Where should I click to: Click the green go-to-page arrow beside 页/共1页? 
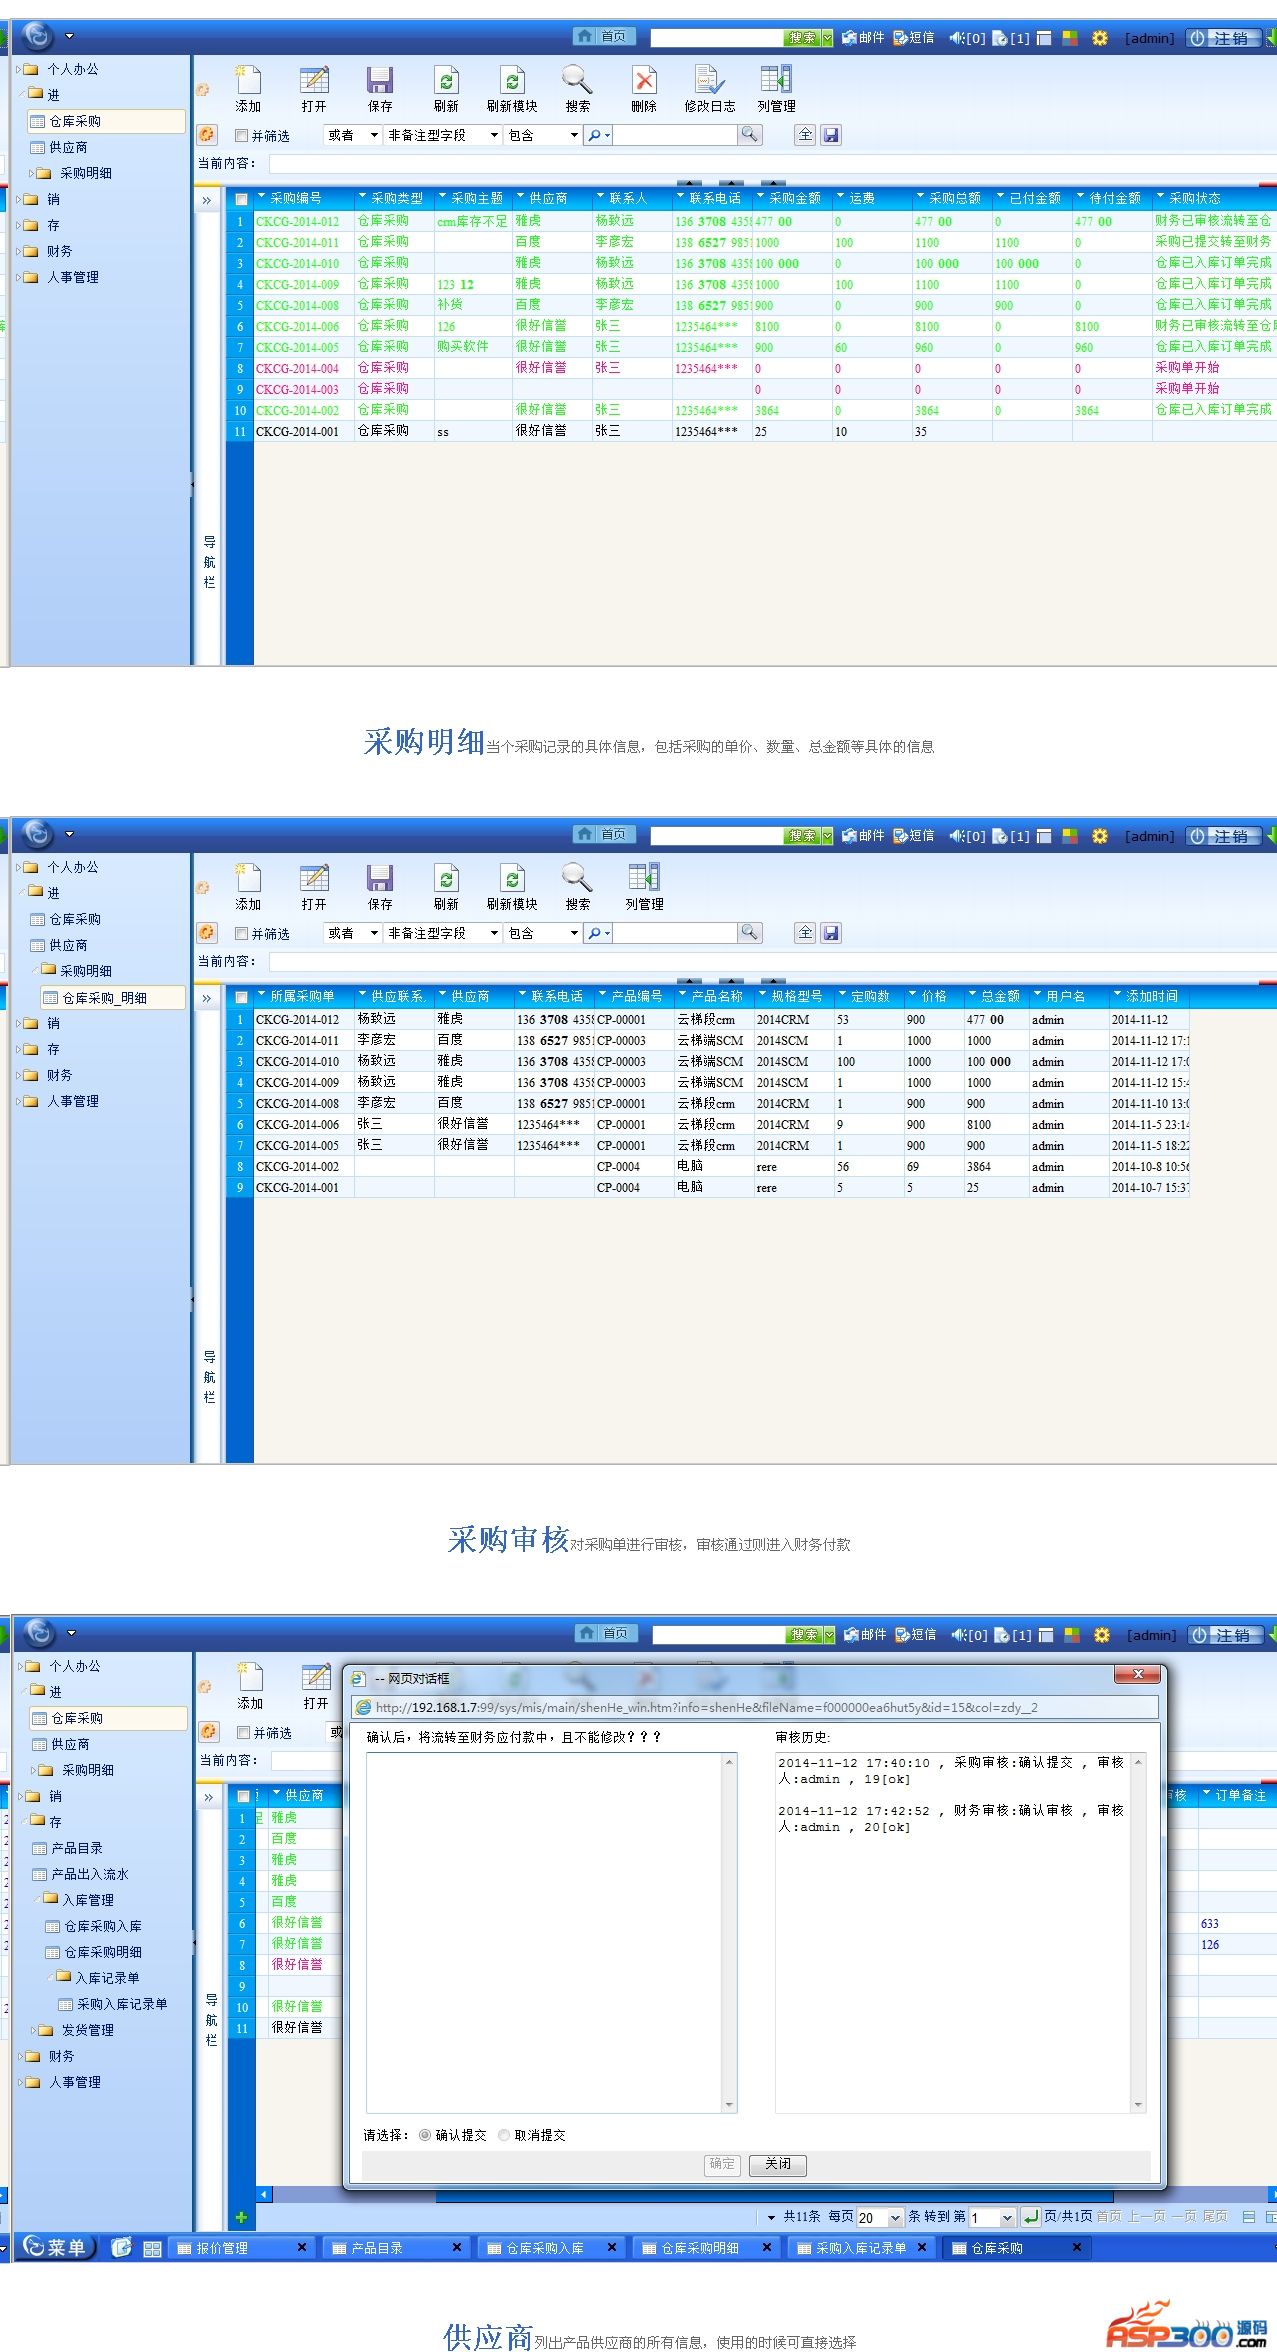[1031, 2216]
